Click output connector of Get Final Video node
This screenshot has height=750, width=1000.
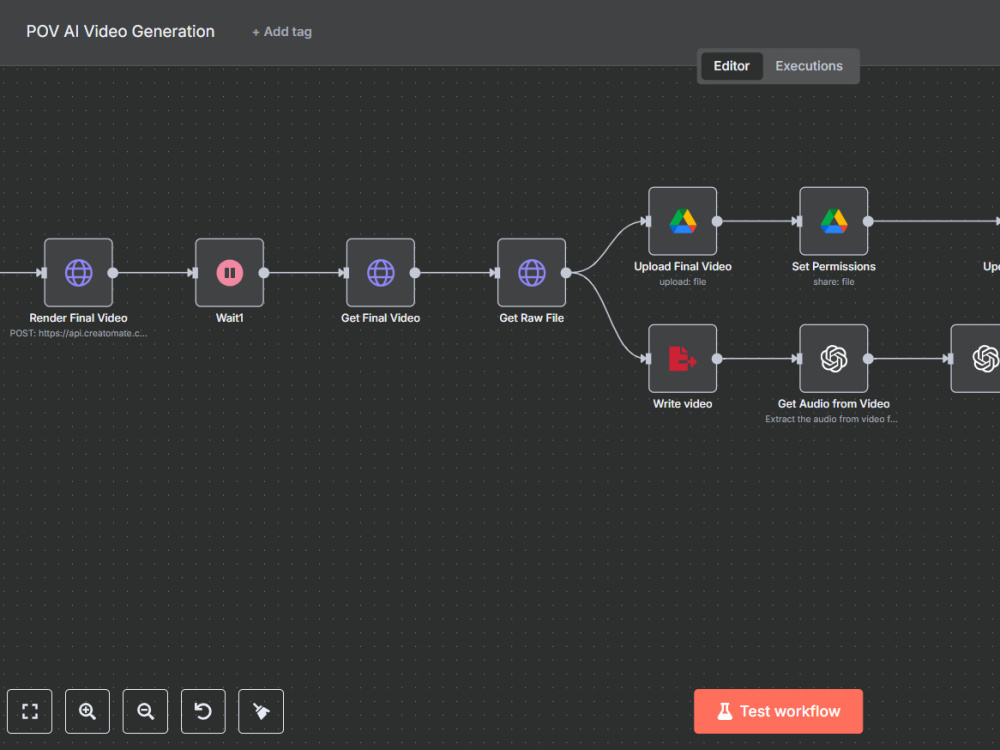click(415, 273)
